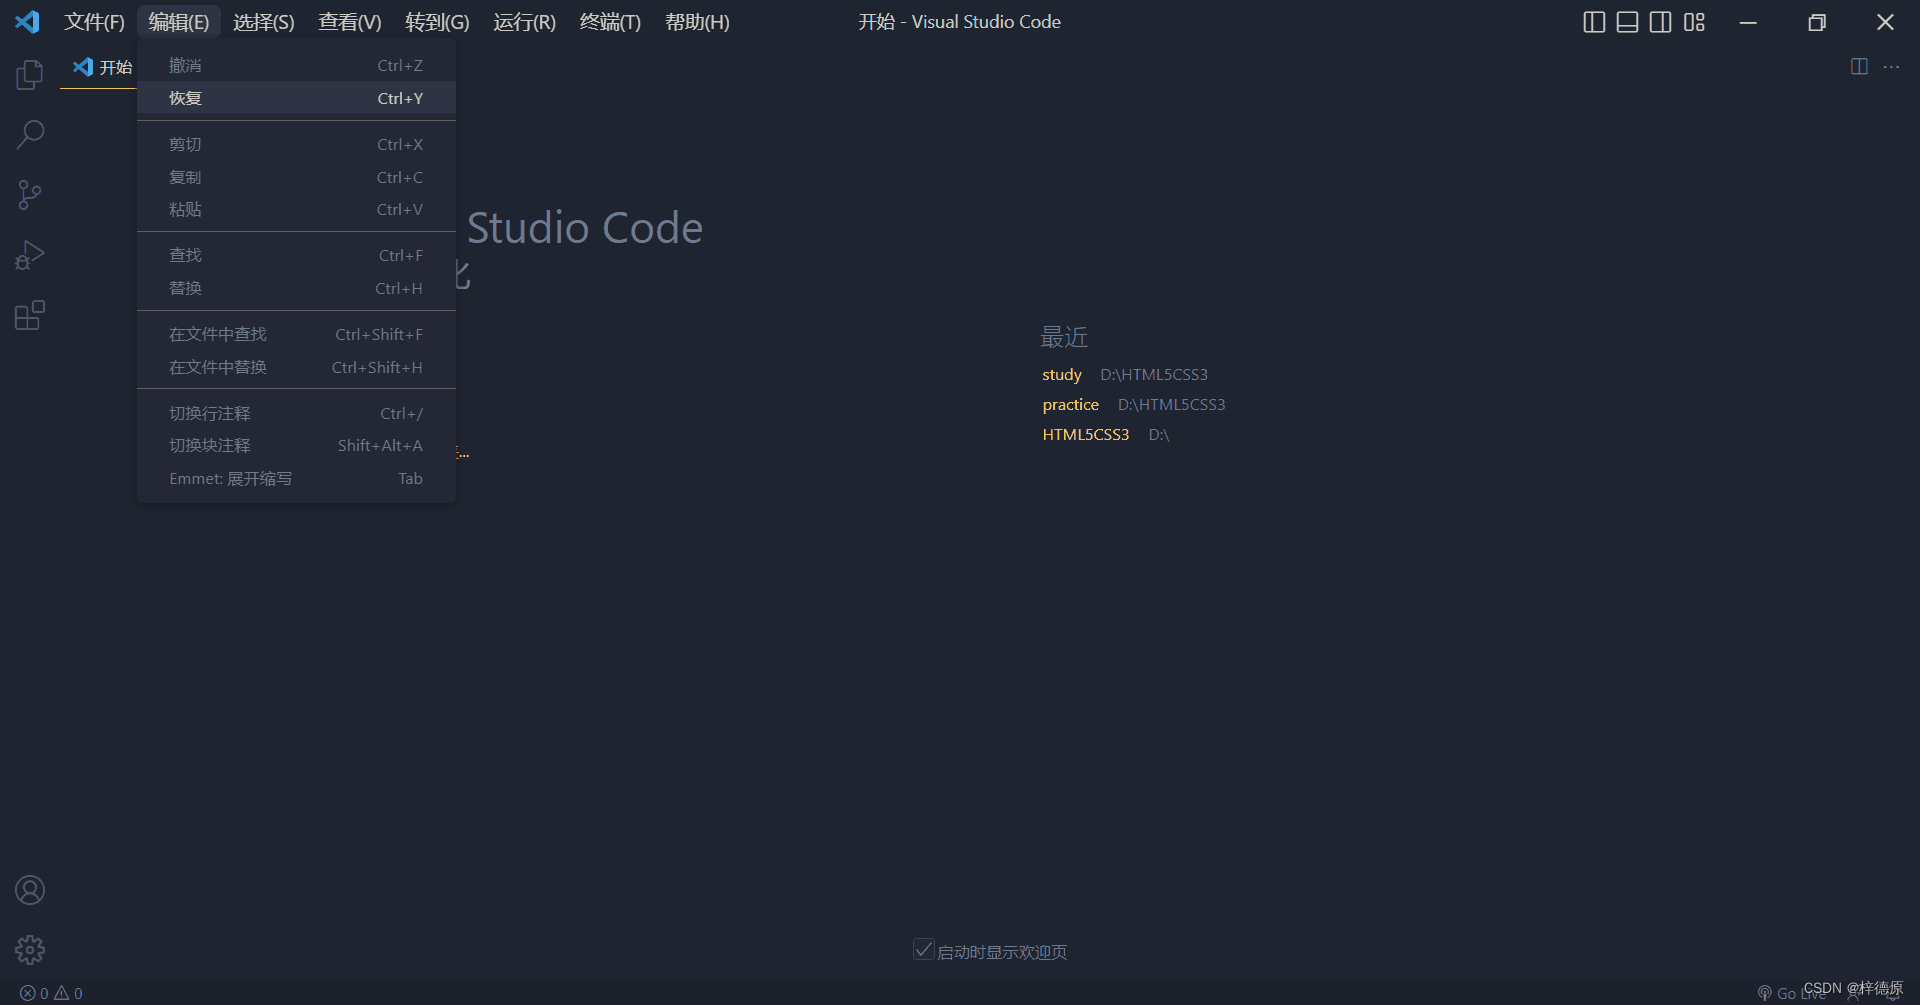Open the Source Control view
Viewport: 1920px width, 1005px height.
(x=30, y=195)
